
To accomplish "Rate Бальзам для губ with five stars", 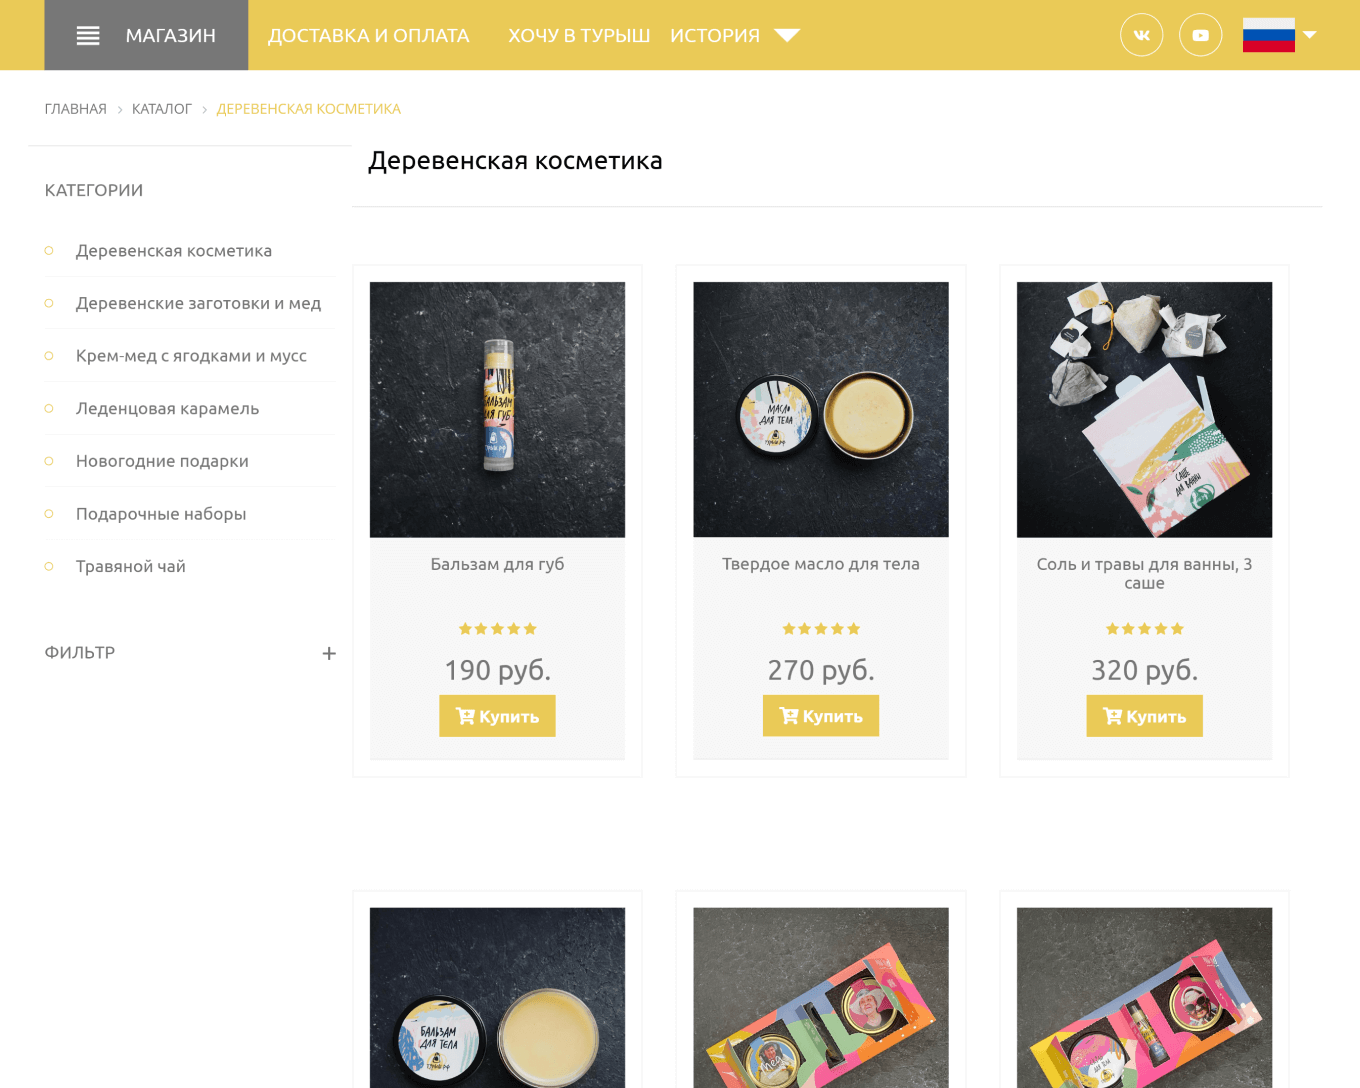I will [530, 629].
